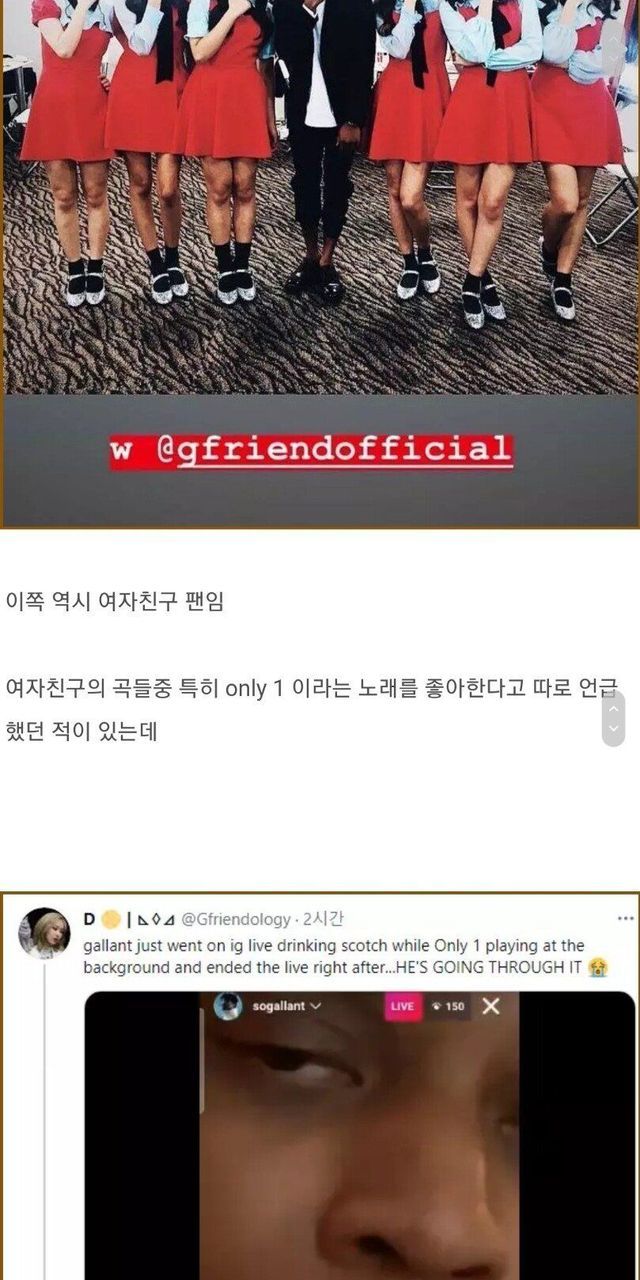Click the crying emoji at the tweet's end
Viewport: 640px width, 1280px height.
(598, 967)
